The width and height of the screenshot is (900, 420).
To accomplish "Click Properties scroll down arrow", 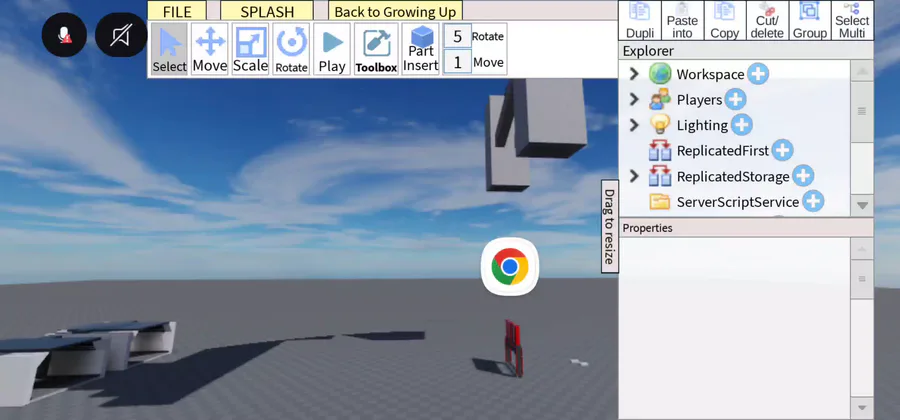I will (862, 407).
